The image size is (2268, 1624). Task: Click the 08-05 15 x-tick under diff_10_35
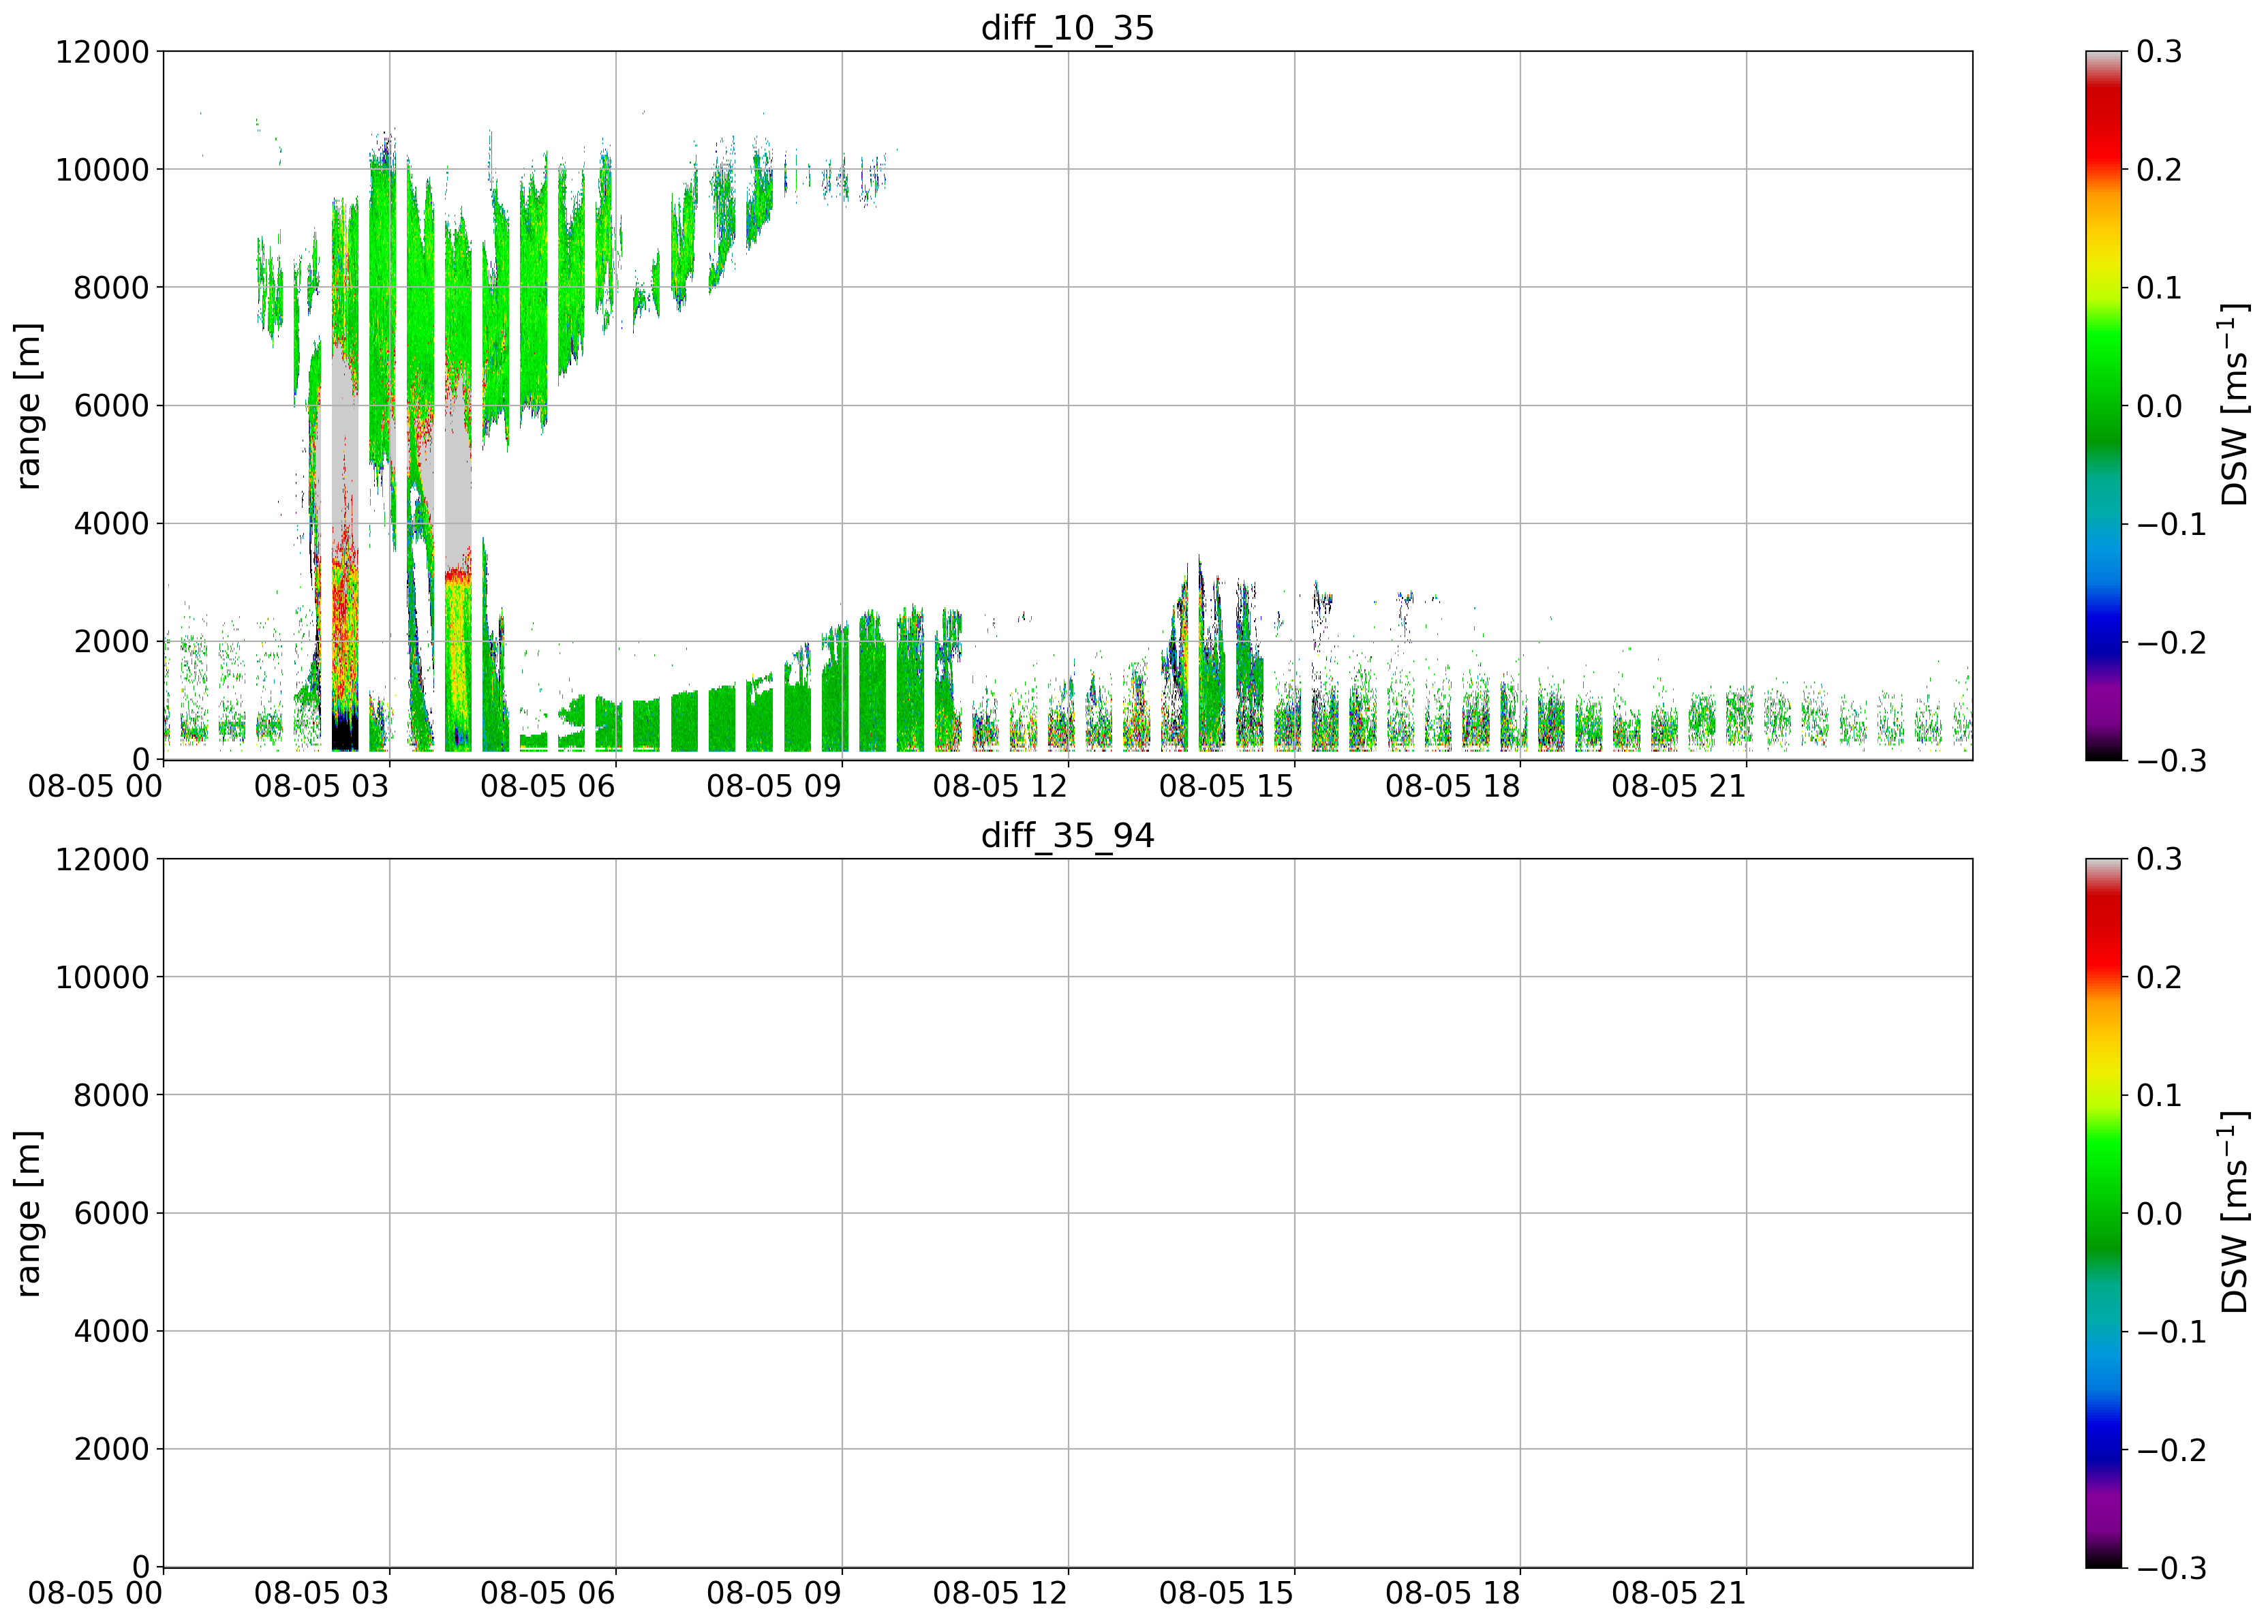point(1226,786)
